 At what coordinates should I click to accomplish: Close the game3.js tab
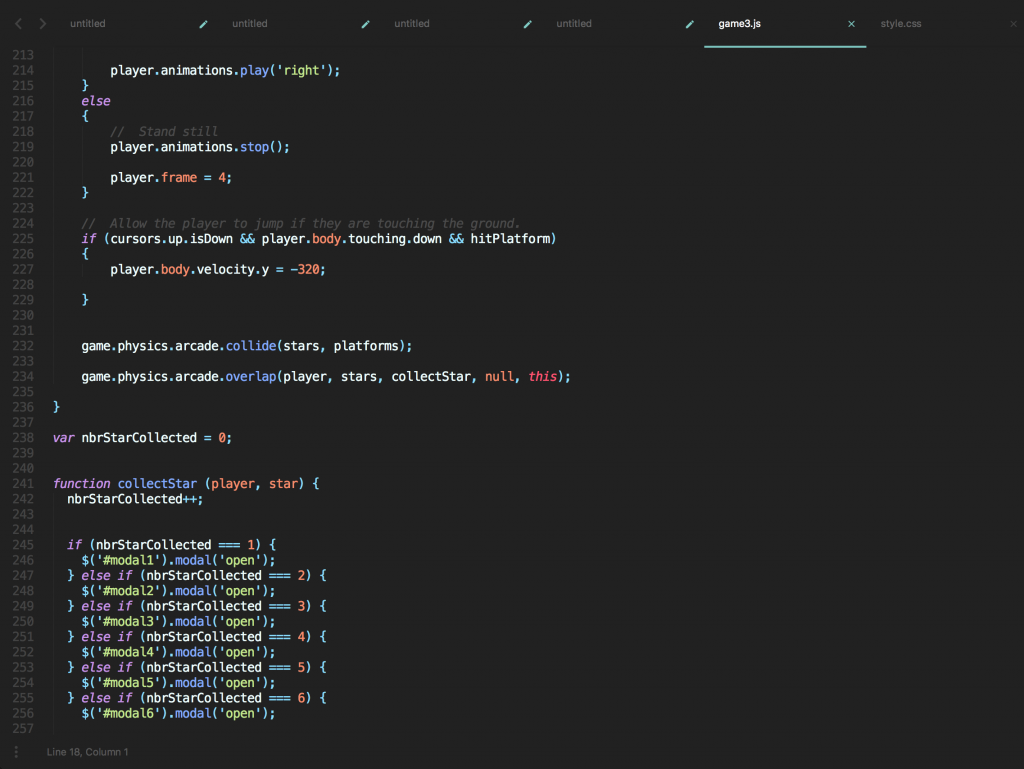[851, 24]
